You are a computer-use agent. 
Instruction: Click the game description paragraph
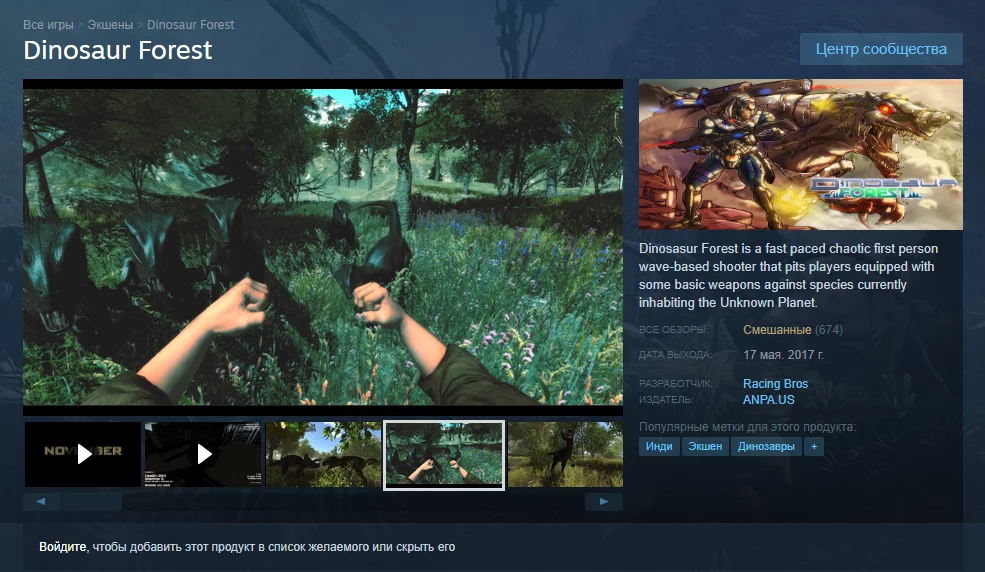[788, 276]
